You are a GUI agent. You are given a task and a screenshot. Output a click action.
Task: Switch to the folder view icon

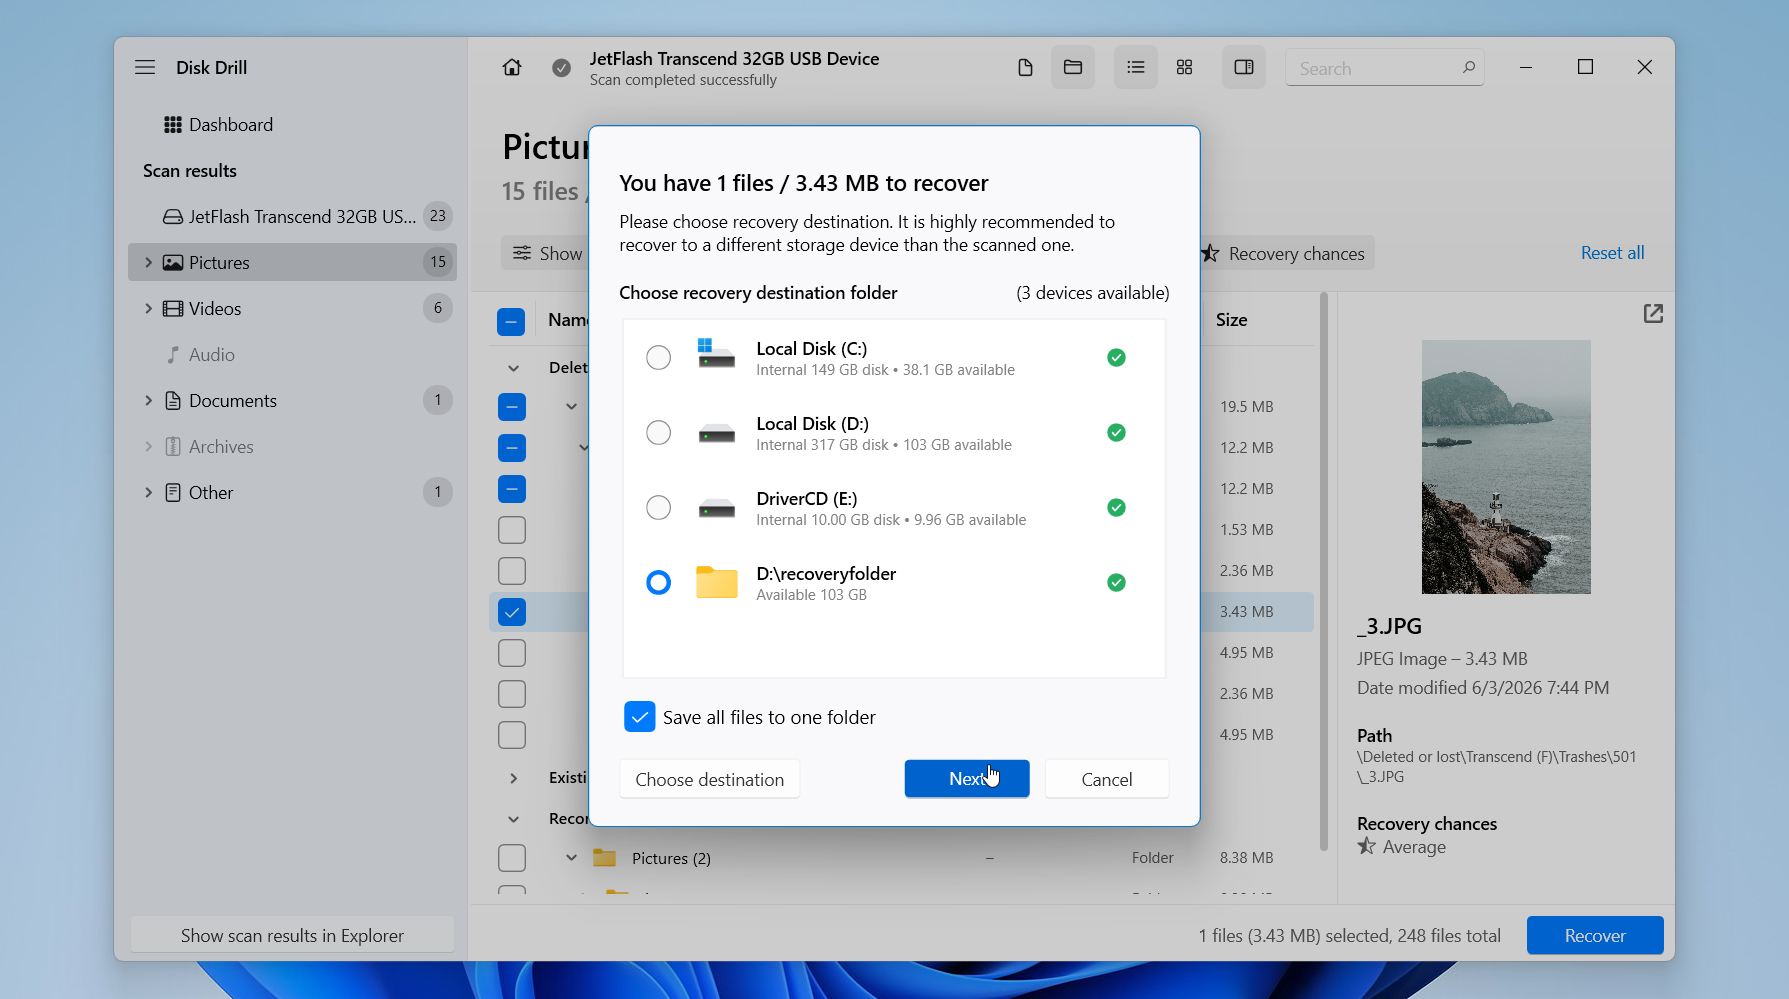[x=1073, y=67]
